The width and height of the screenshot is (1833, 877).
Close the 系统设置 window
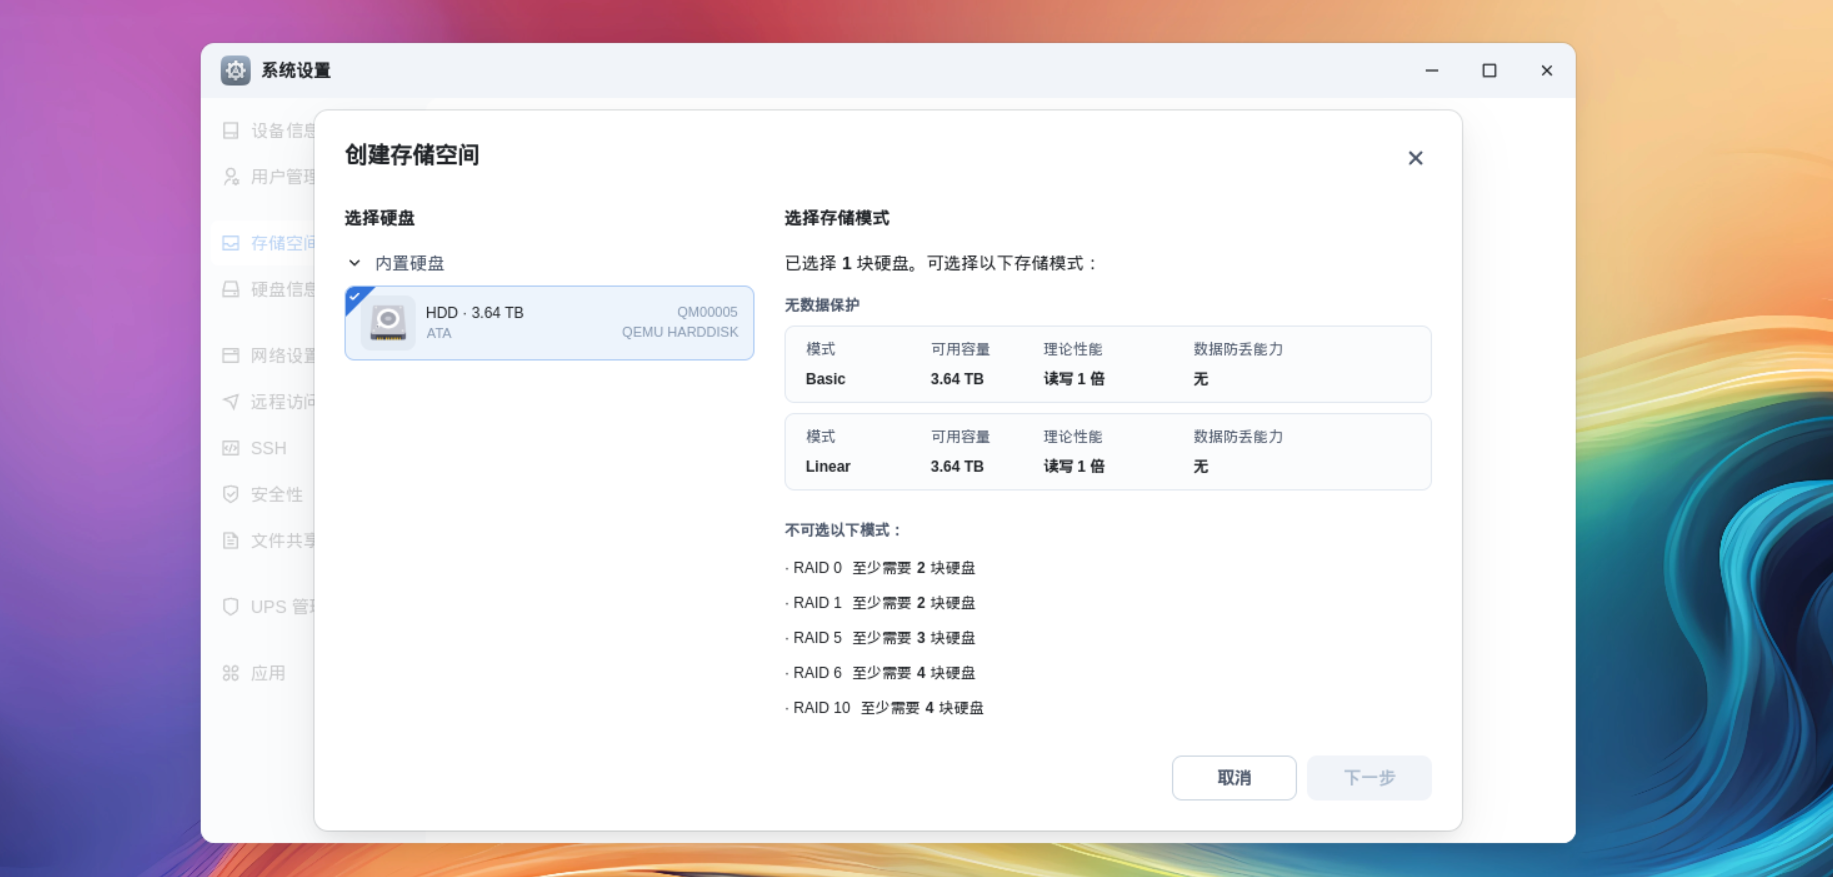pos(1547,70)
